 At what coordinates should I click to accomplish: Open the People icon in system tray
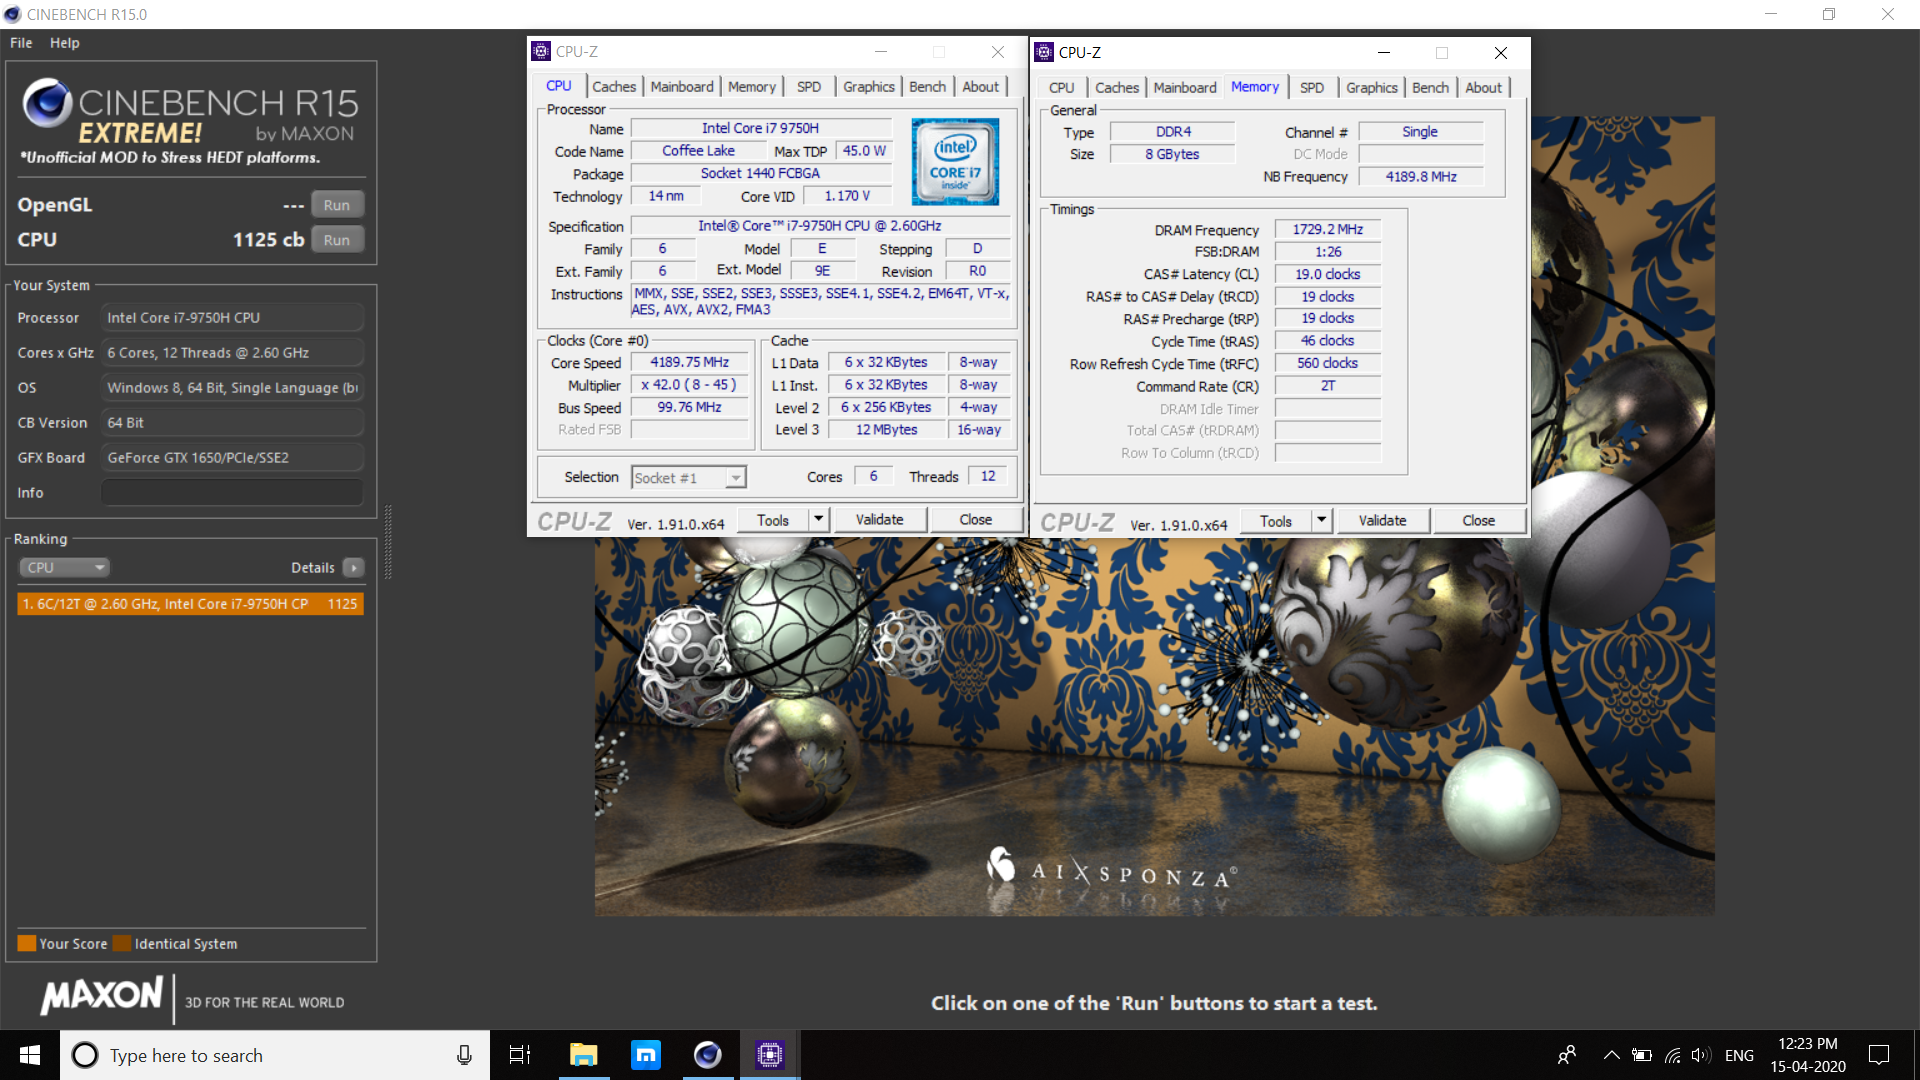click(x=1567, y=1055)
